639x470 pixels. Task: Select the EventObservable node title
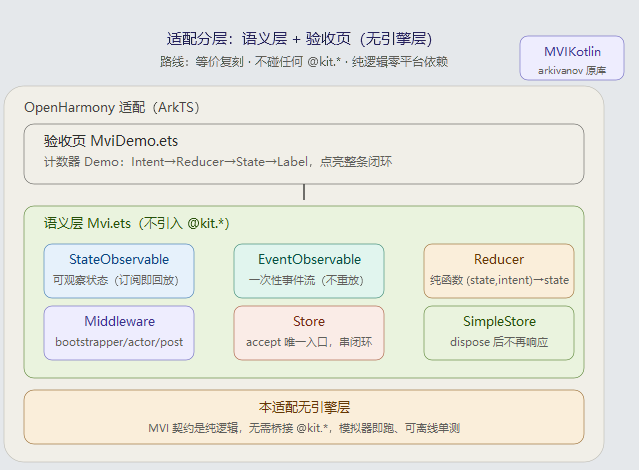coord(309,259)
